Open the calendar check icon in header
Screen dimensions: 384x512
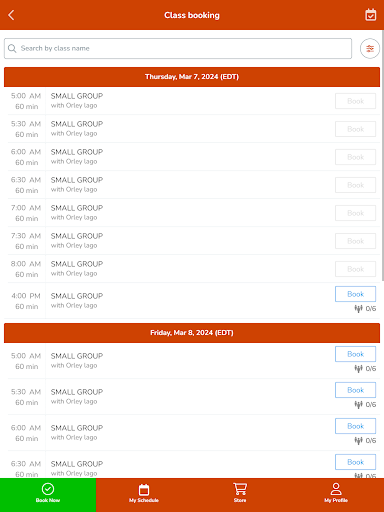click(370, 15)
